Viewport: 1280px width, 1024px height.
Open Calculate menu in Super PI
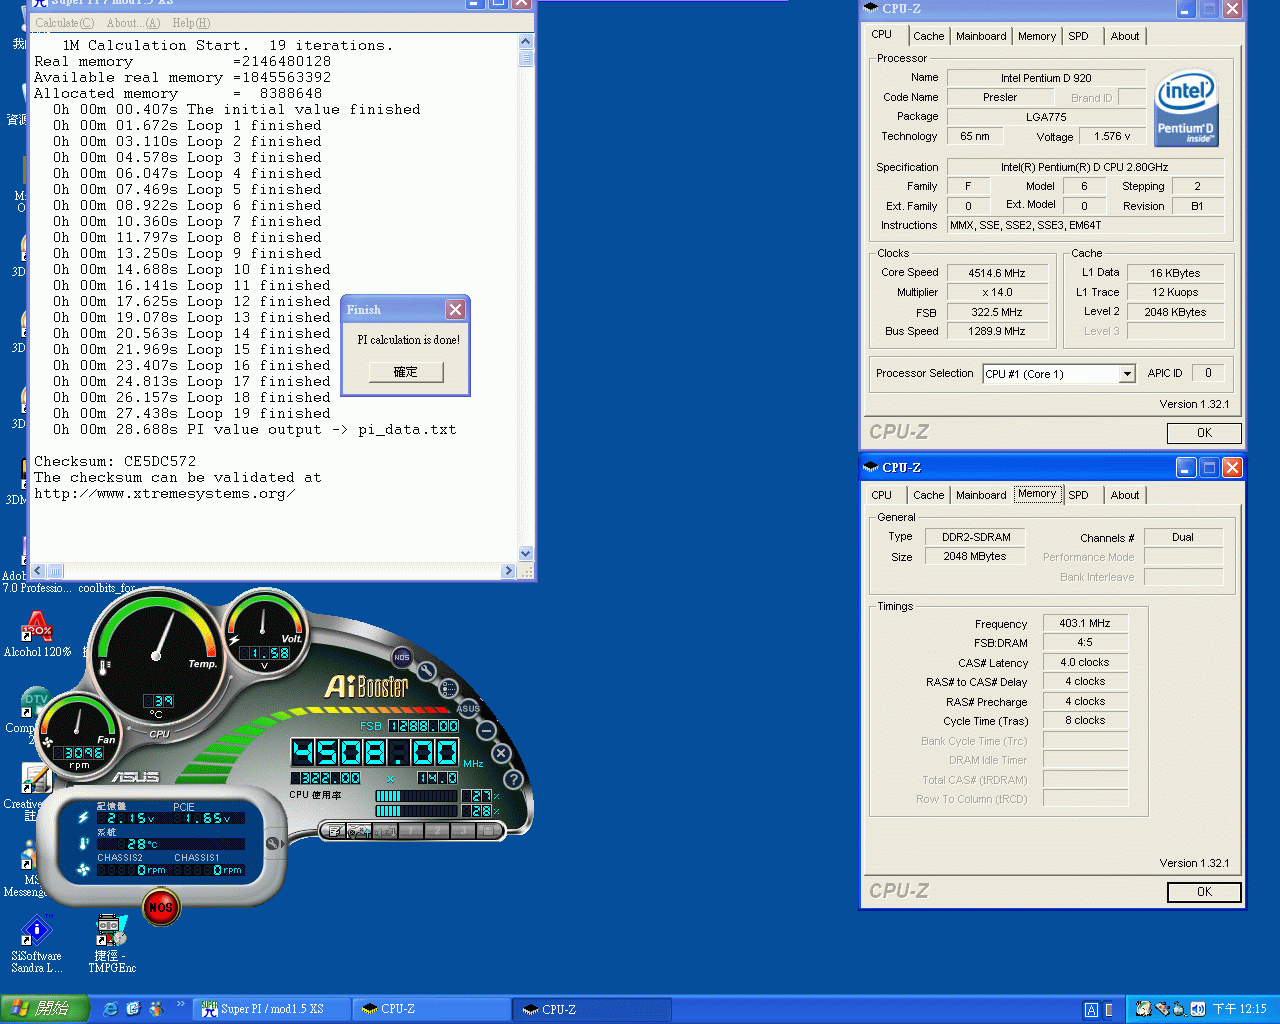pos(64,23)
